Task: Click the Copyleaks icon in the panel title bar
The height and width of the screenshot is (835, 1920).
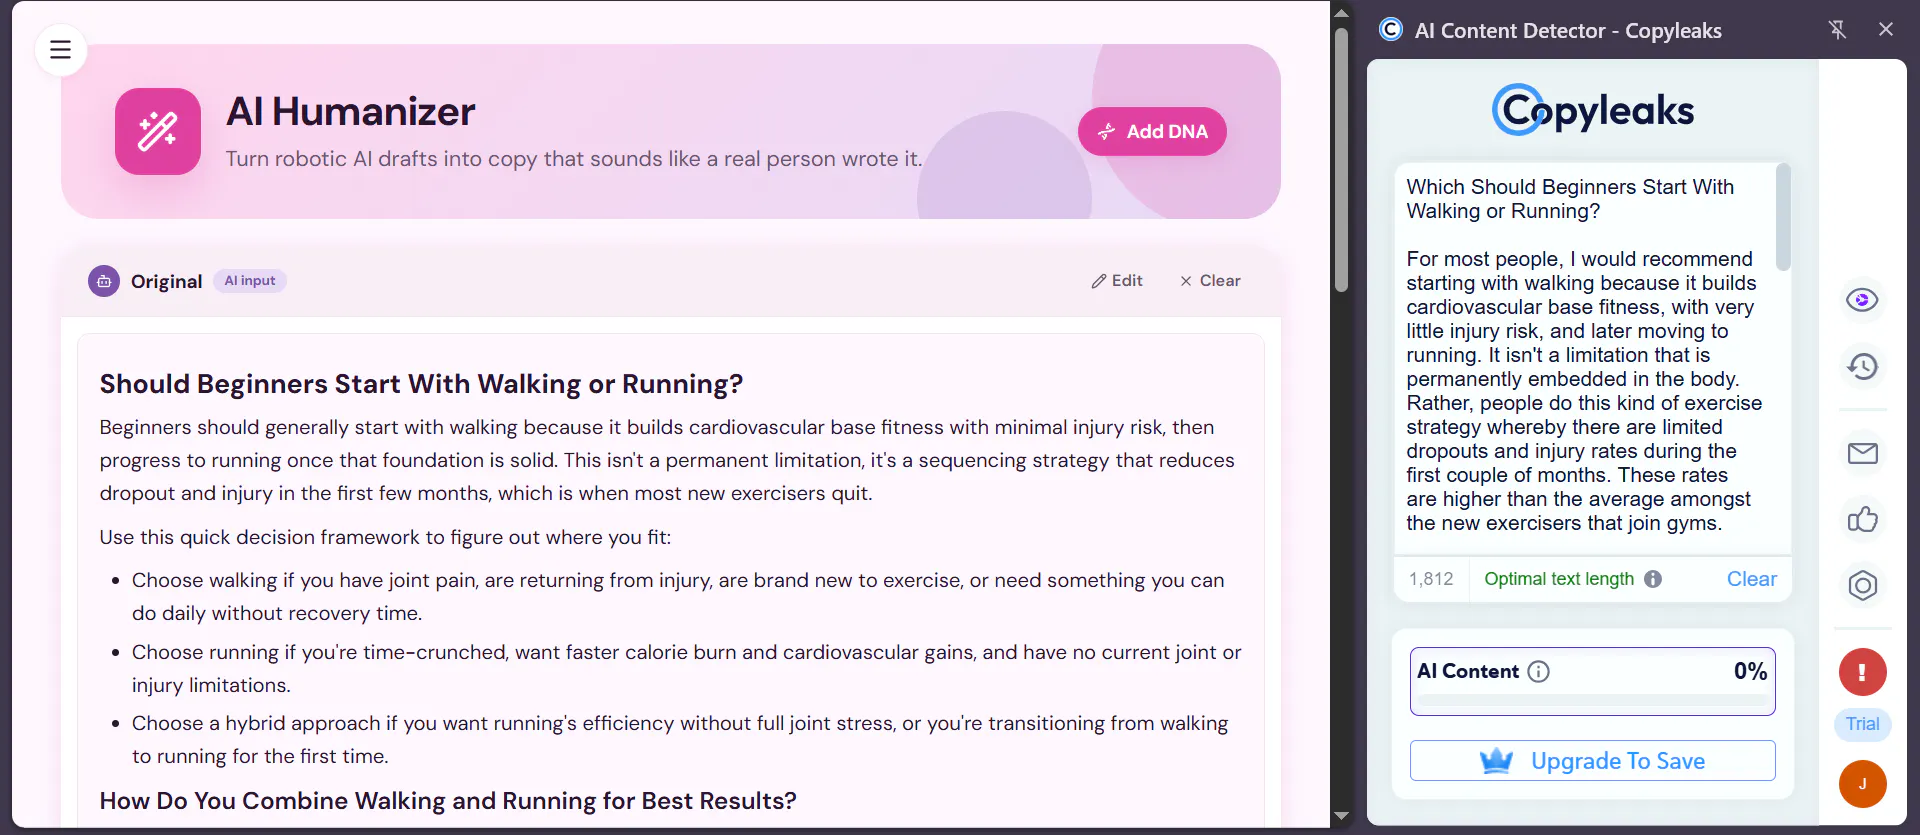Action: tap(1391, 30)
